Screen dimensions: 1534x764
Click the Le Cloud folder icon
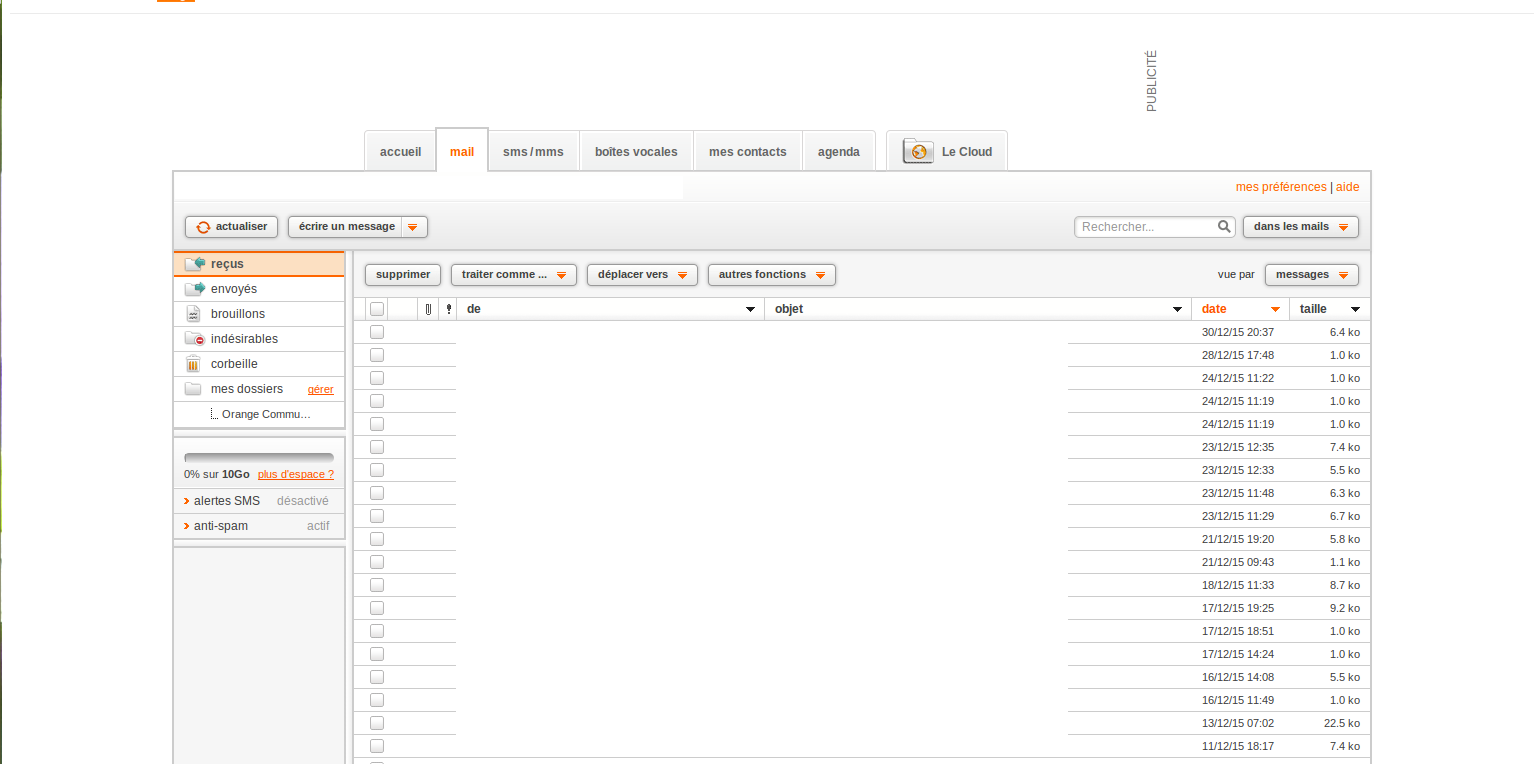click(x=918, y=152)
